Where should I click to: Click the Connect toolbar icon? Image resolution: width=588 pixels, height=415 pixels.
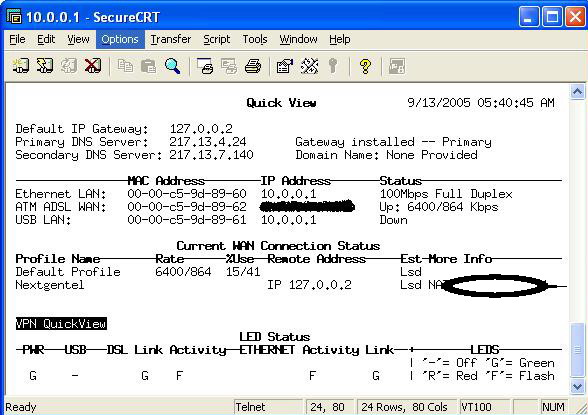tap(21, 66)
